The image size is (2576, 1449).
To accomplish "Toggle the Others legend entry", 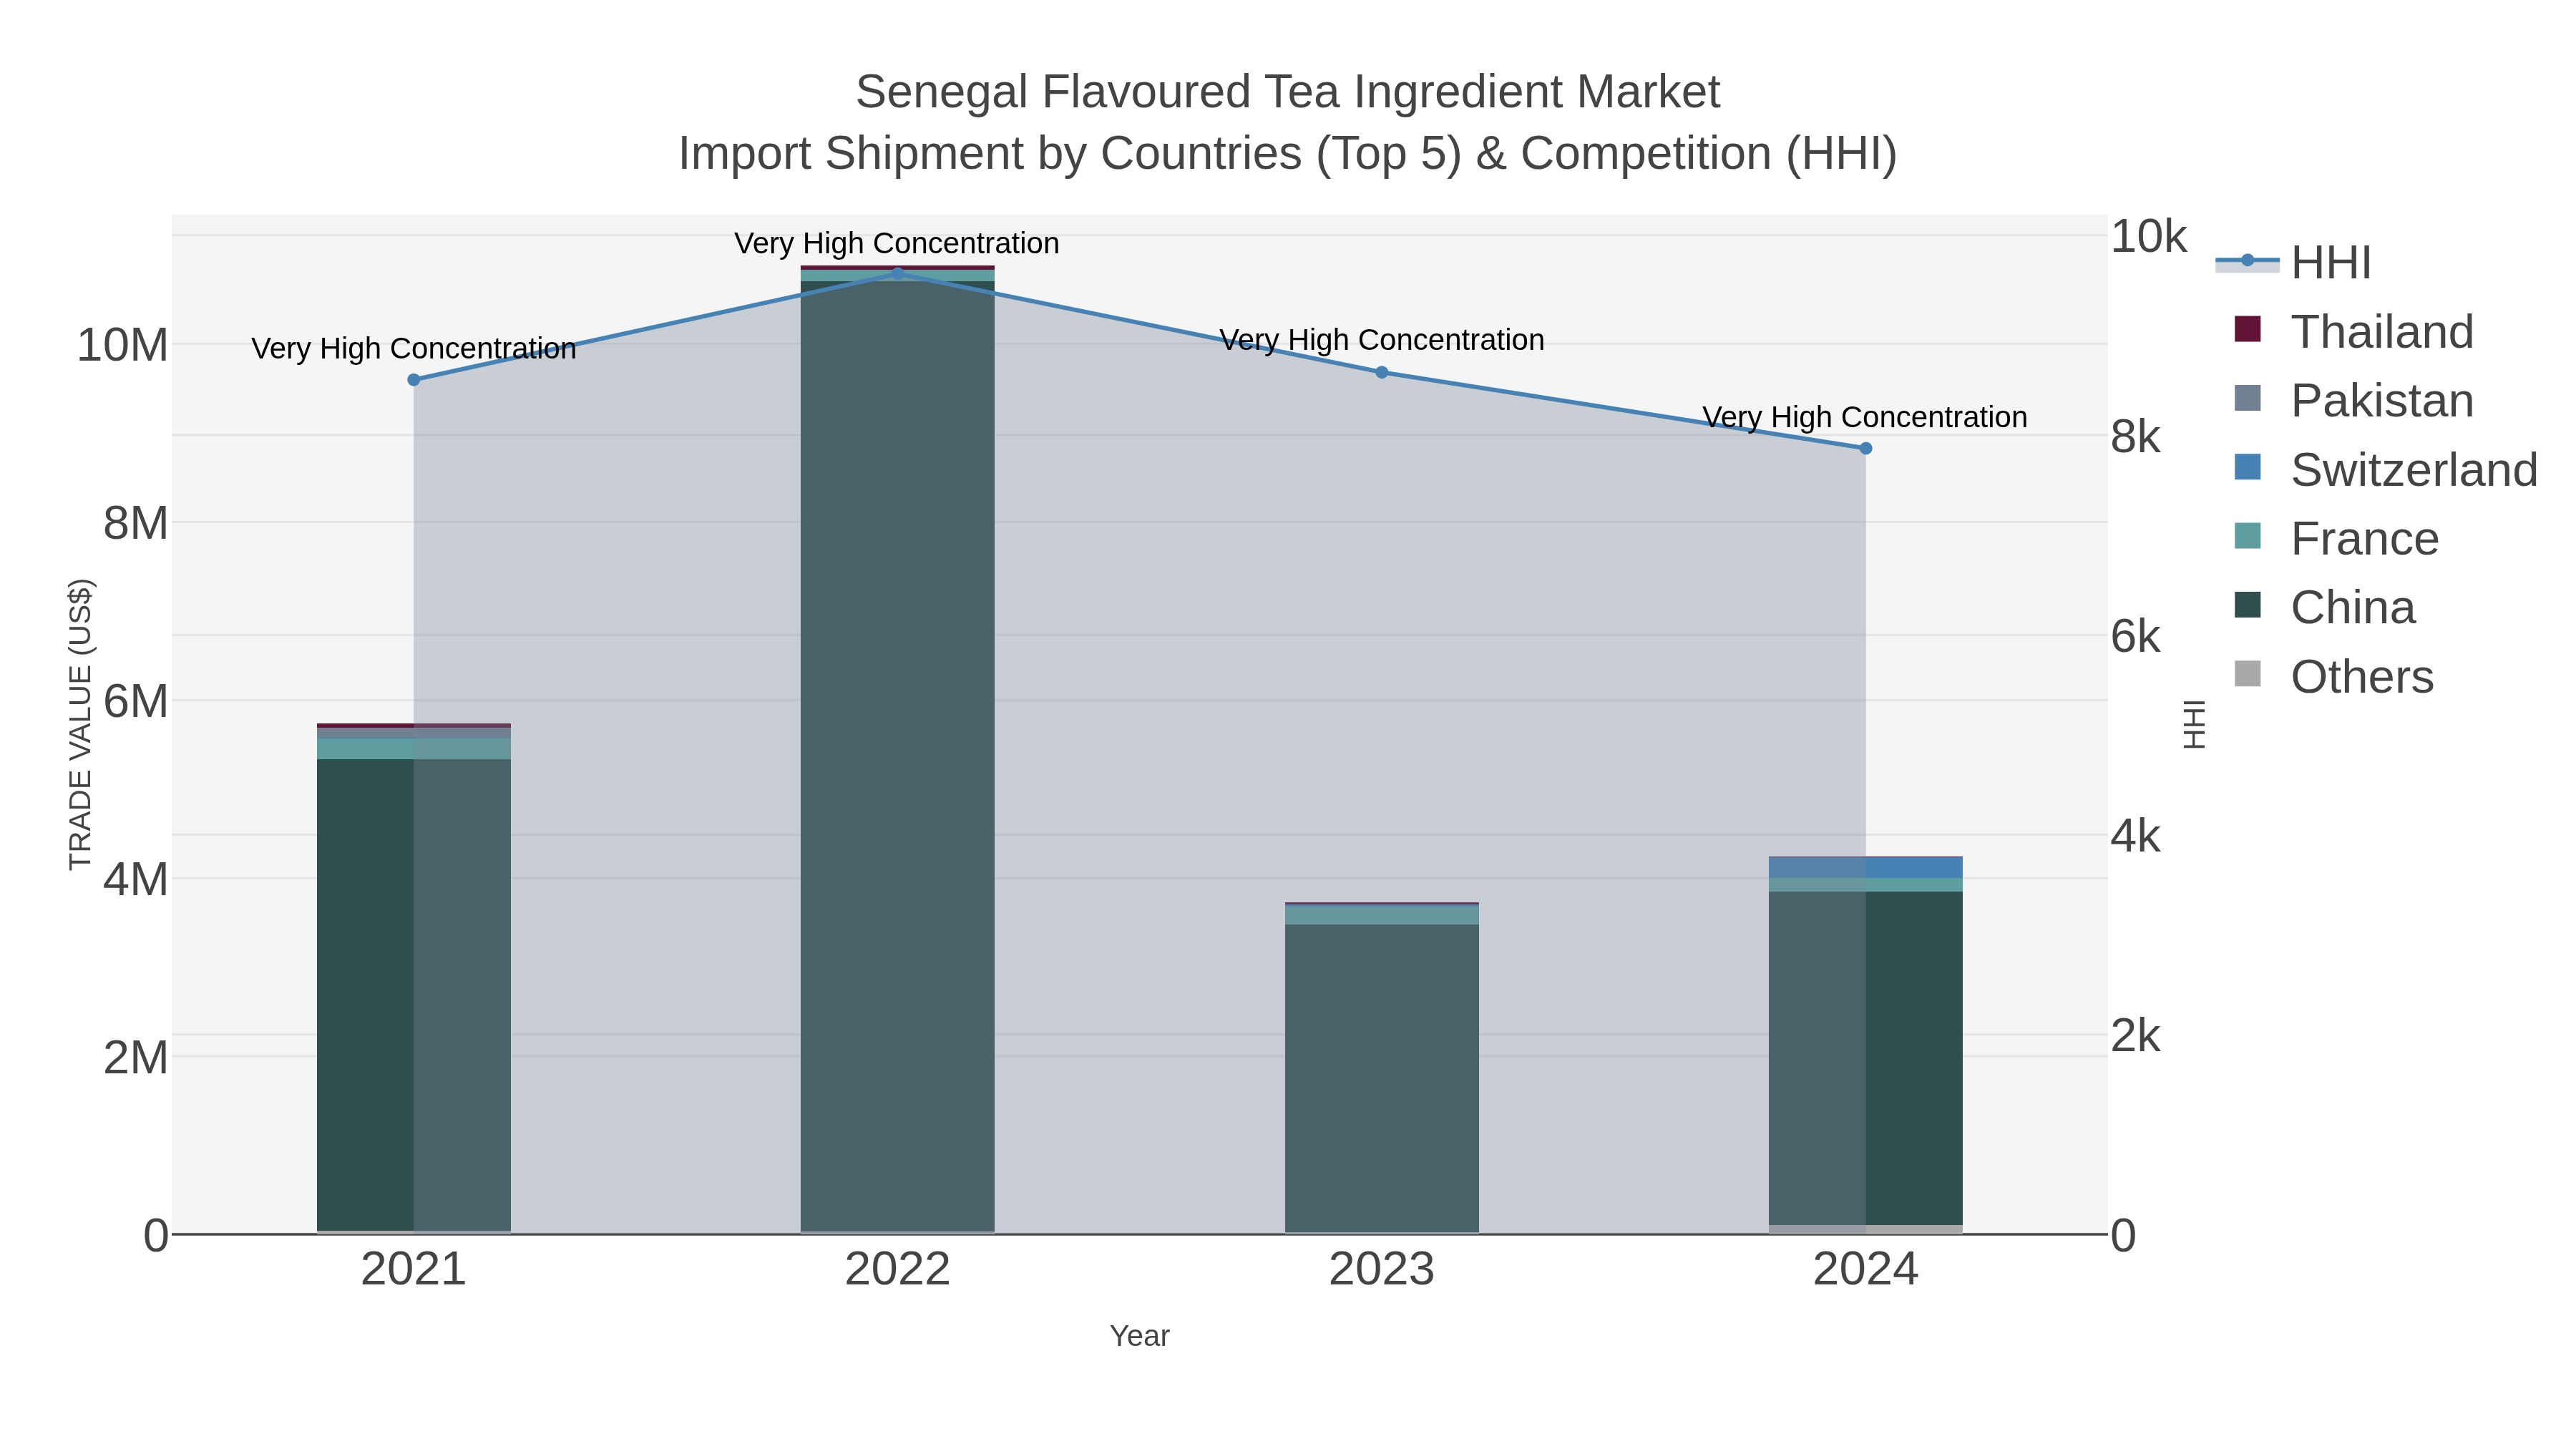I will pyautogui.click(x=2333, y=676).
